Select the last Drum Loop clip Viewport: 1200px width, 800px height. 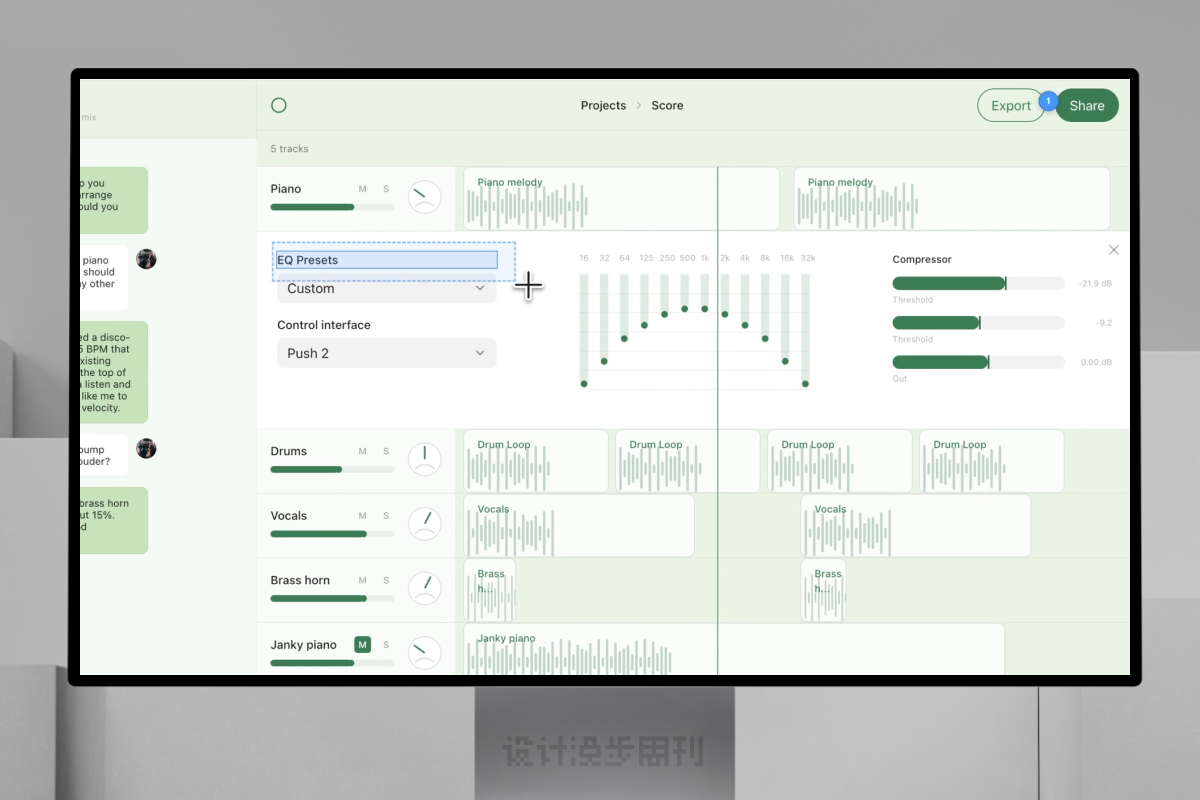point(992,461)
